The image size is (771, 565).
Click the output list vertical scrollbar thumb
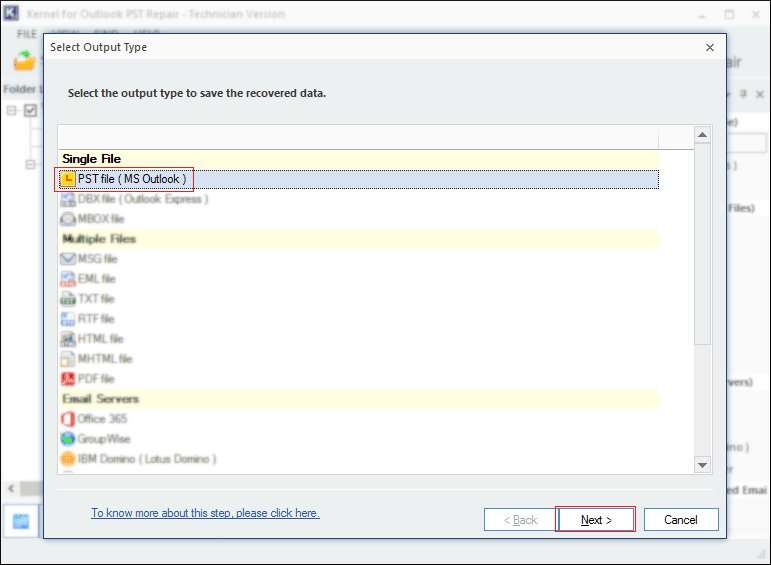702,244
